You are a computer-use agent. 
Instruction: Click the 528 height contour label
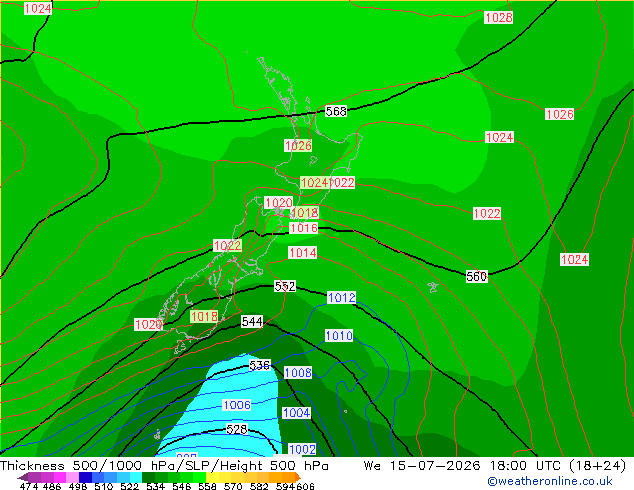click(x=237, y=429)
